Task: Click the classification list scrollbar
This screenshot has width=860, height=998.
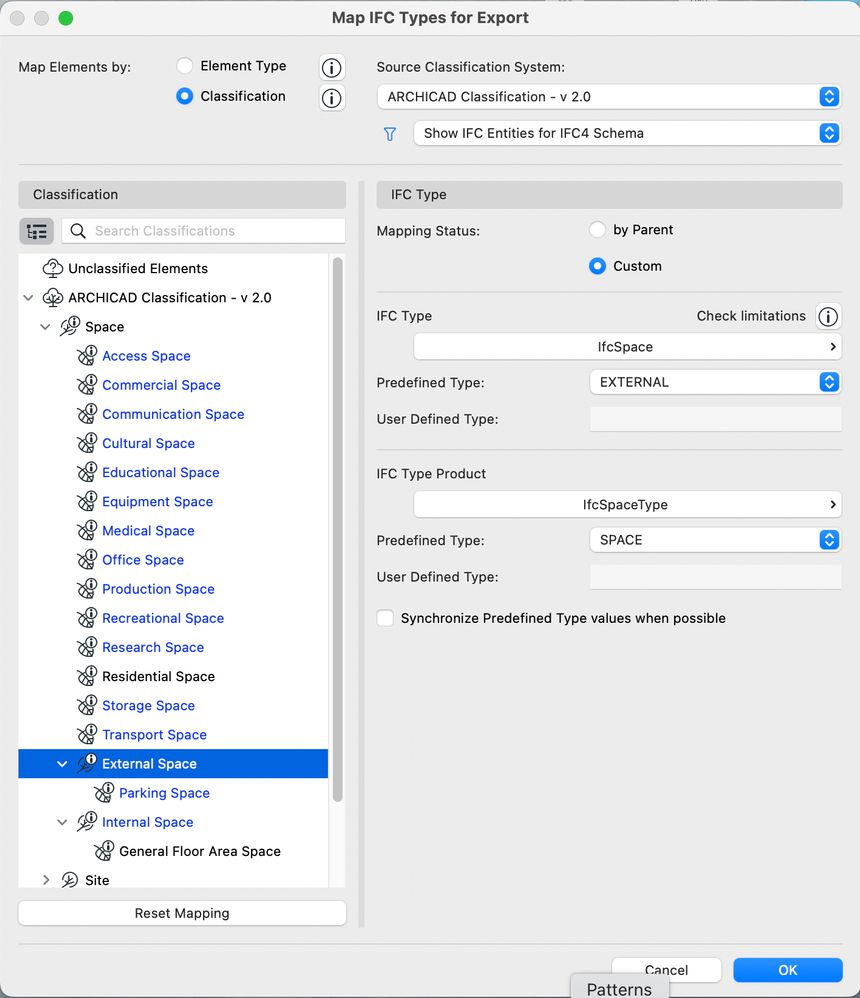Action: [x=337, y=530]
